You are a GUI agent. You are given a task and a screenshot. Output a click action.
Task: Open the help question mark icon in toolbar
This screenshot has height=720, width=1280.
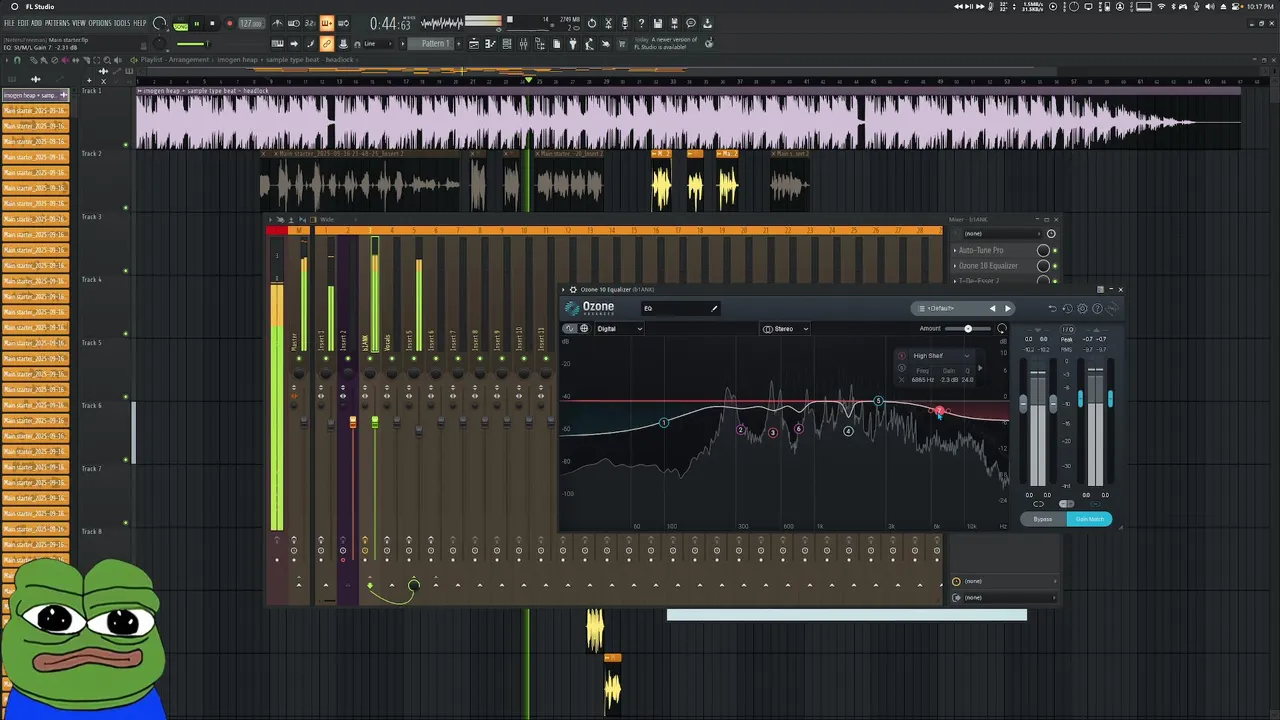(x=642, y=23)
